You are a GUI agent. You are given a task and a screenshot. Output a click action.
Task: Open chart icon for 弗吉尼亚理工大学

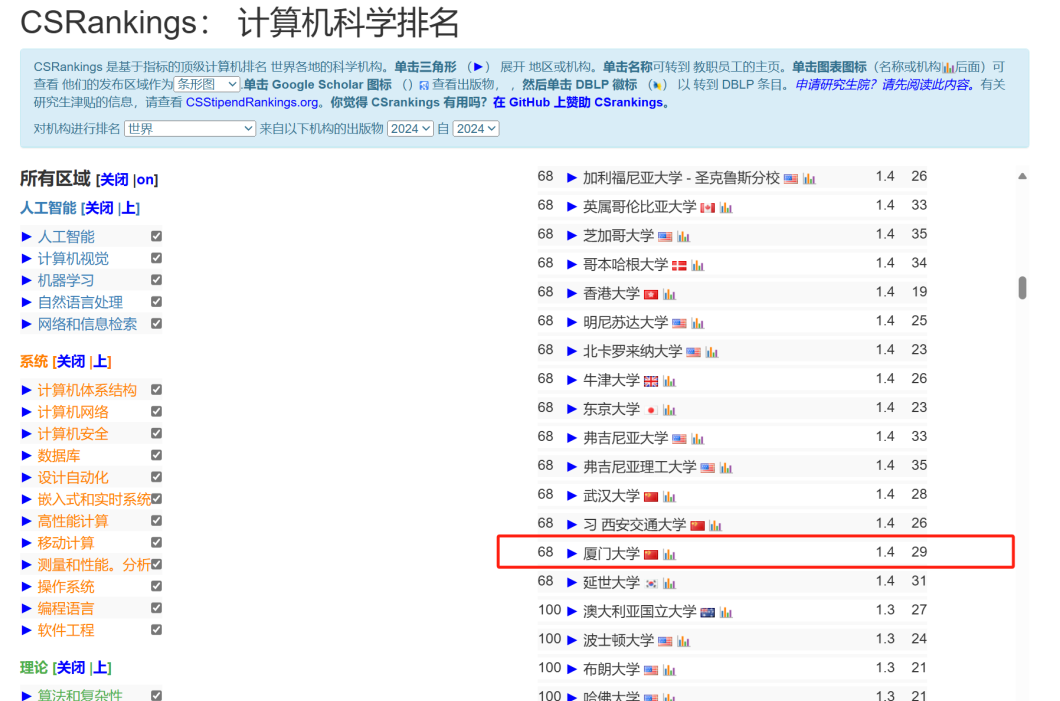(x=726, y=468)
